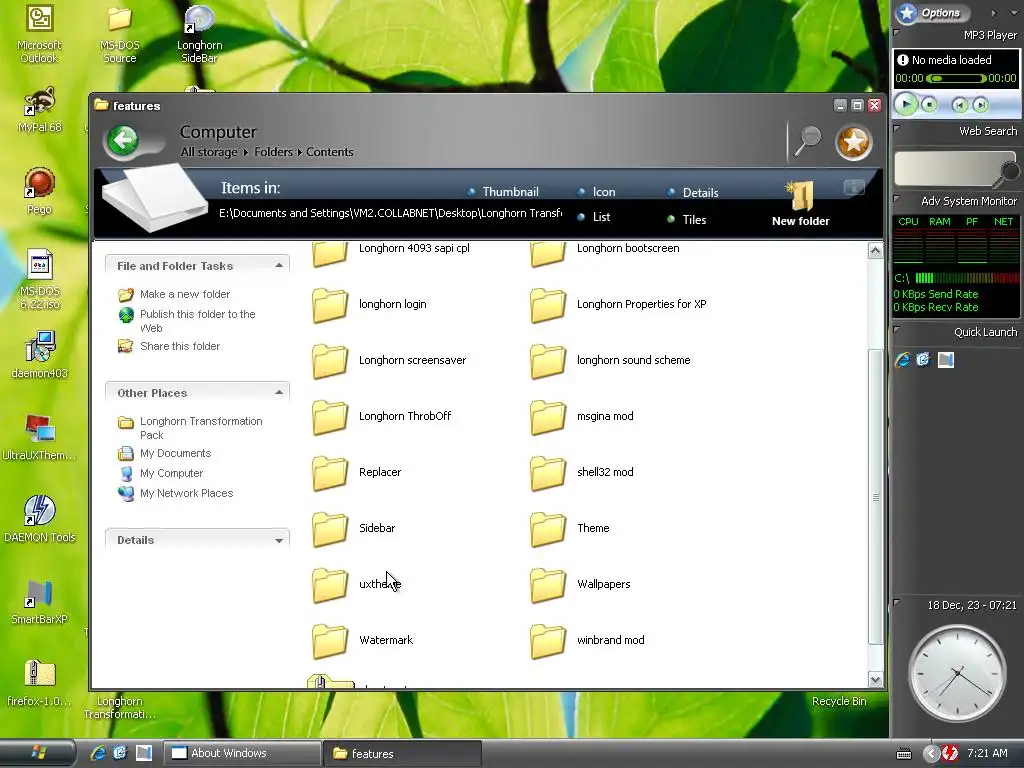Select the msgina mod folder

click(582, 417)
